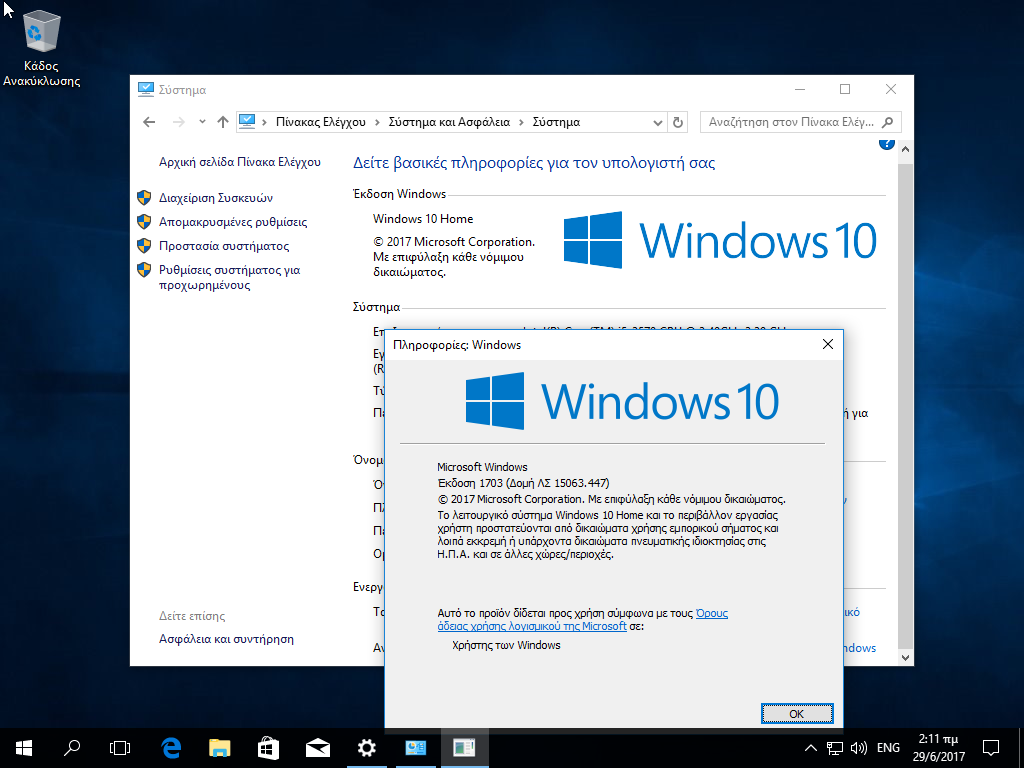Image resolution: width=1024 pixels, height=768 pixels.
Task: Select Σύστημα και Ασφάλεια in the breadcrumb
Action: pyautogui.click(x=449, y=122)
